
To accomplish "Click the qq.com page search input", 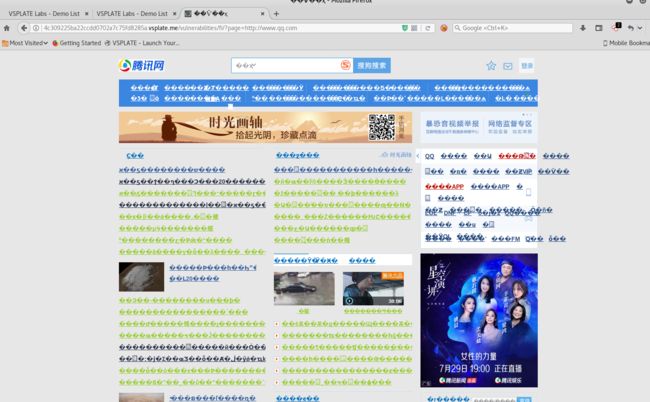I will tap(286, 65).
